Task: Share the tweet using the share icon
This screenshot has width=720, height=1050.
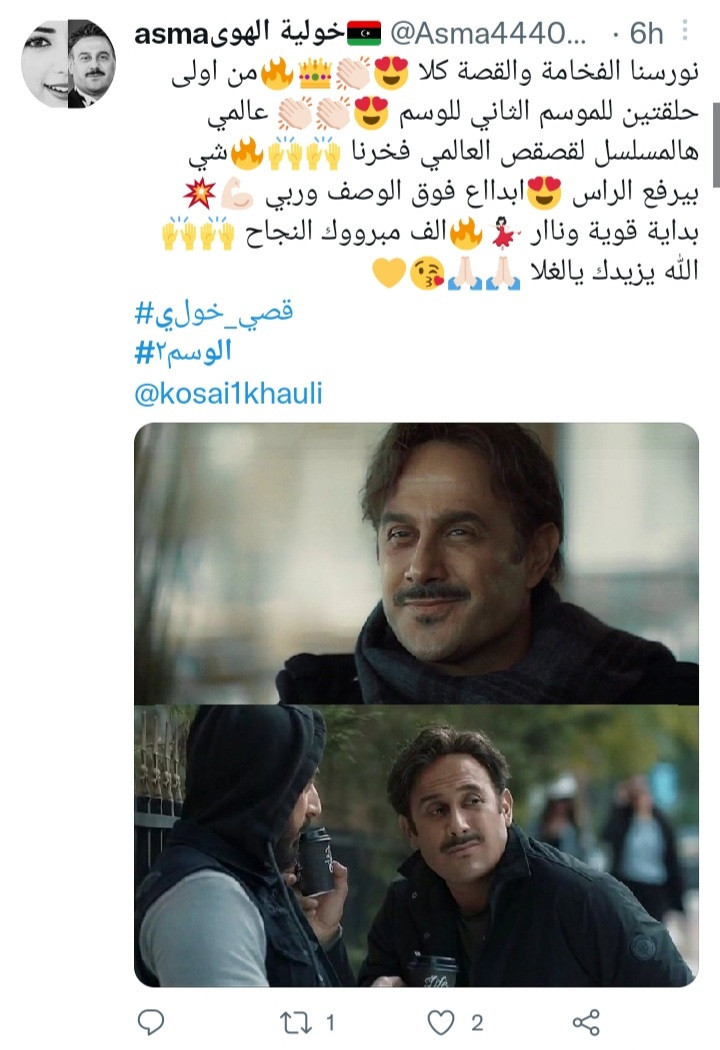Action: coord(586,1022)
